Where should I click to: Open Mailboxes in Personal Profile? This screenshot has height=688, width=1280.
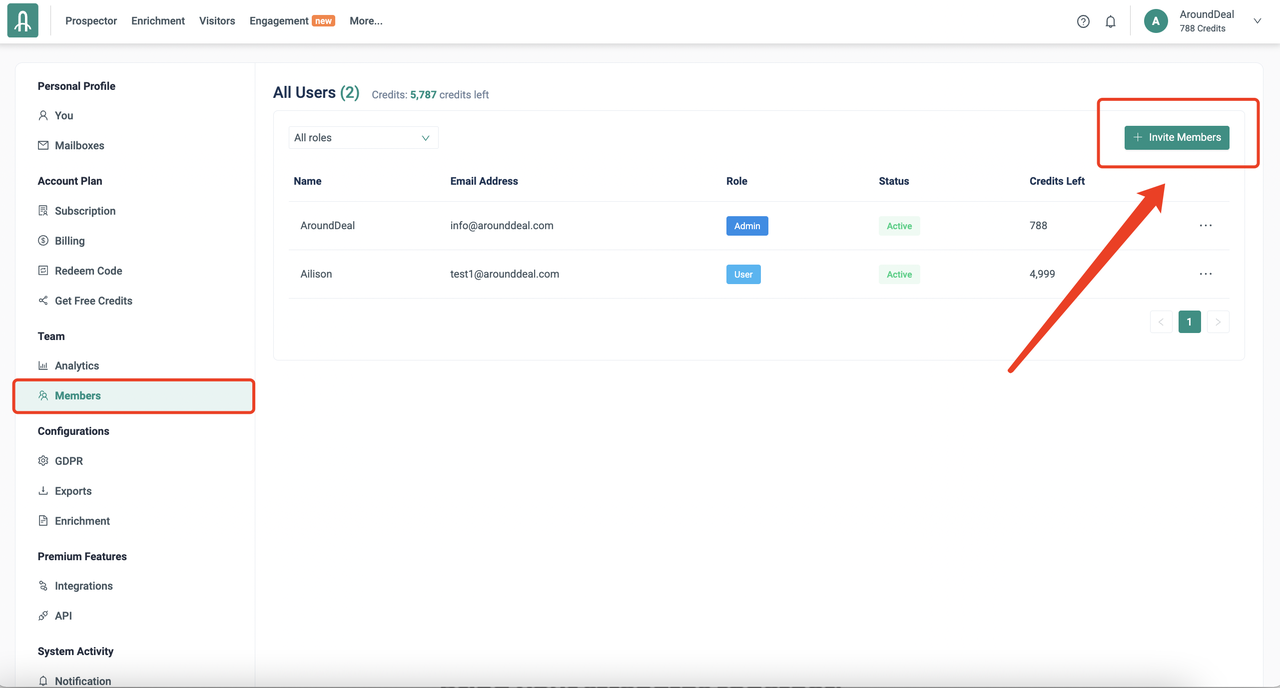pyautogui.click(x=79, y=146)
